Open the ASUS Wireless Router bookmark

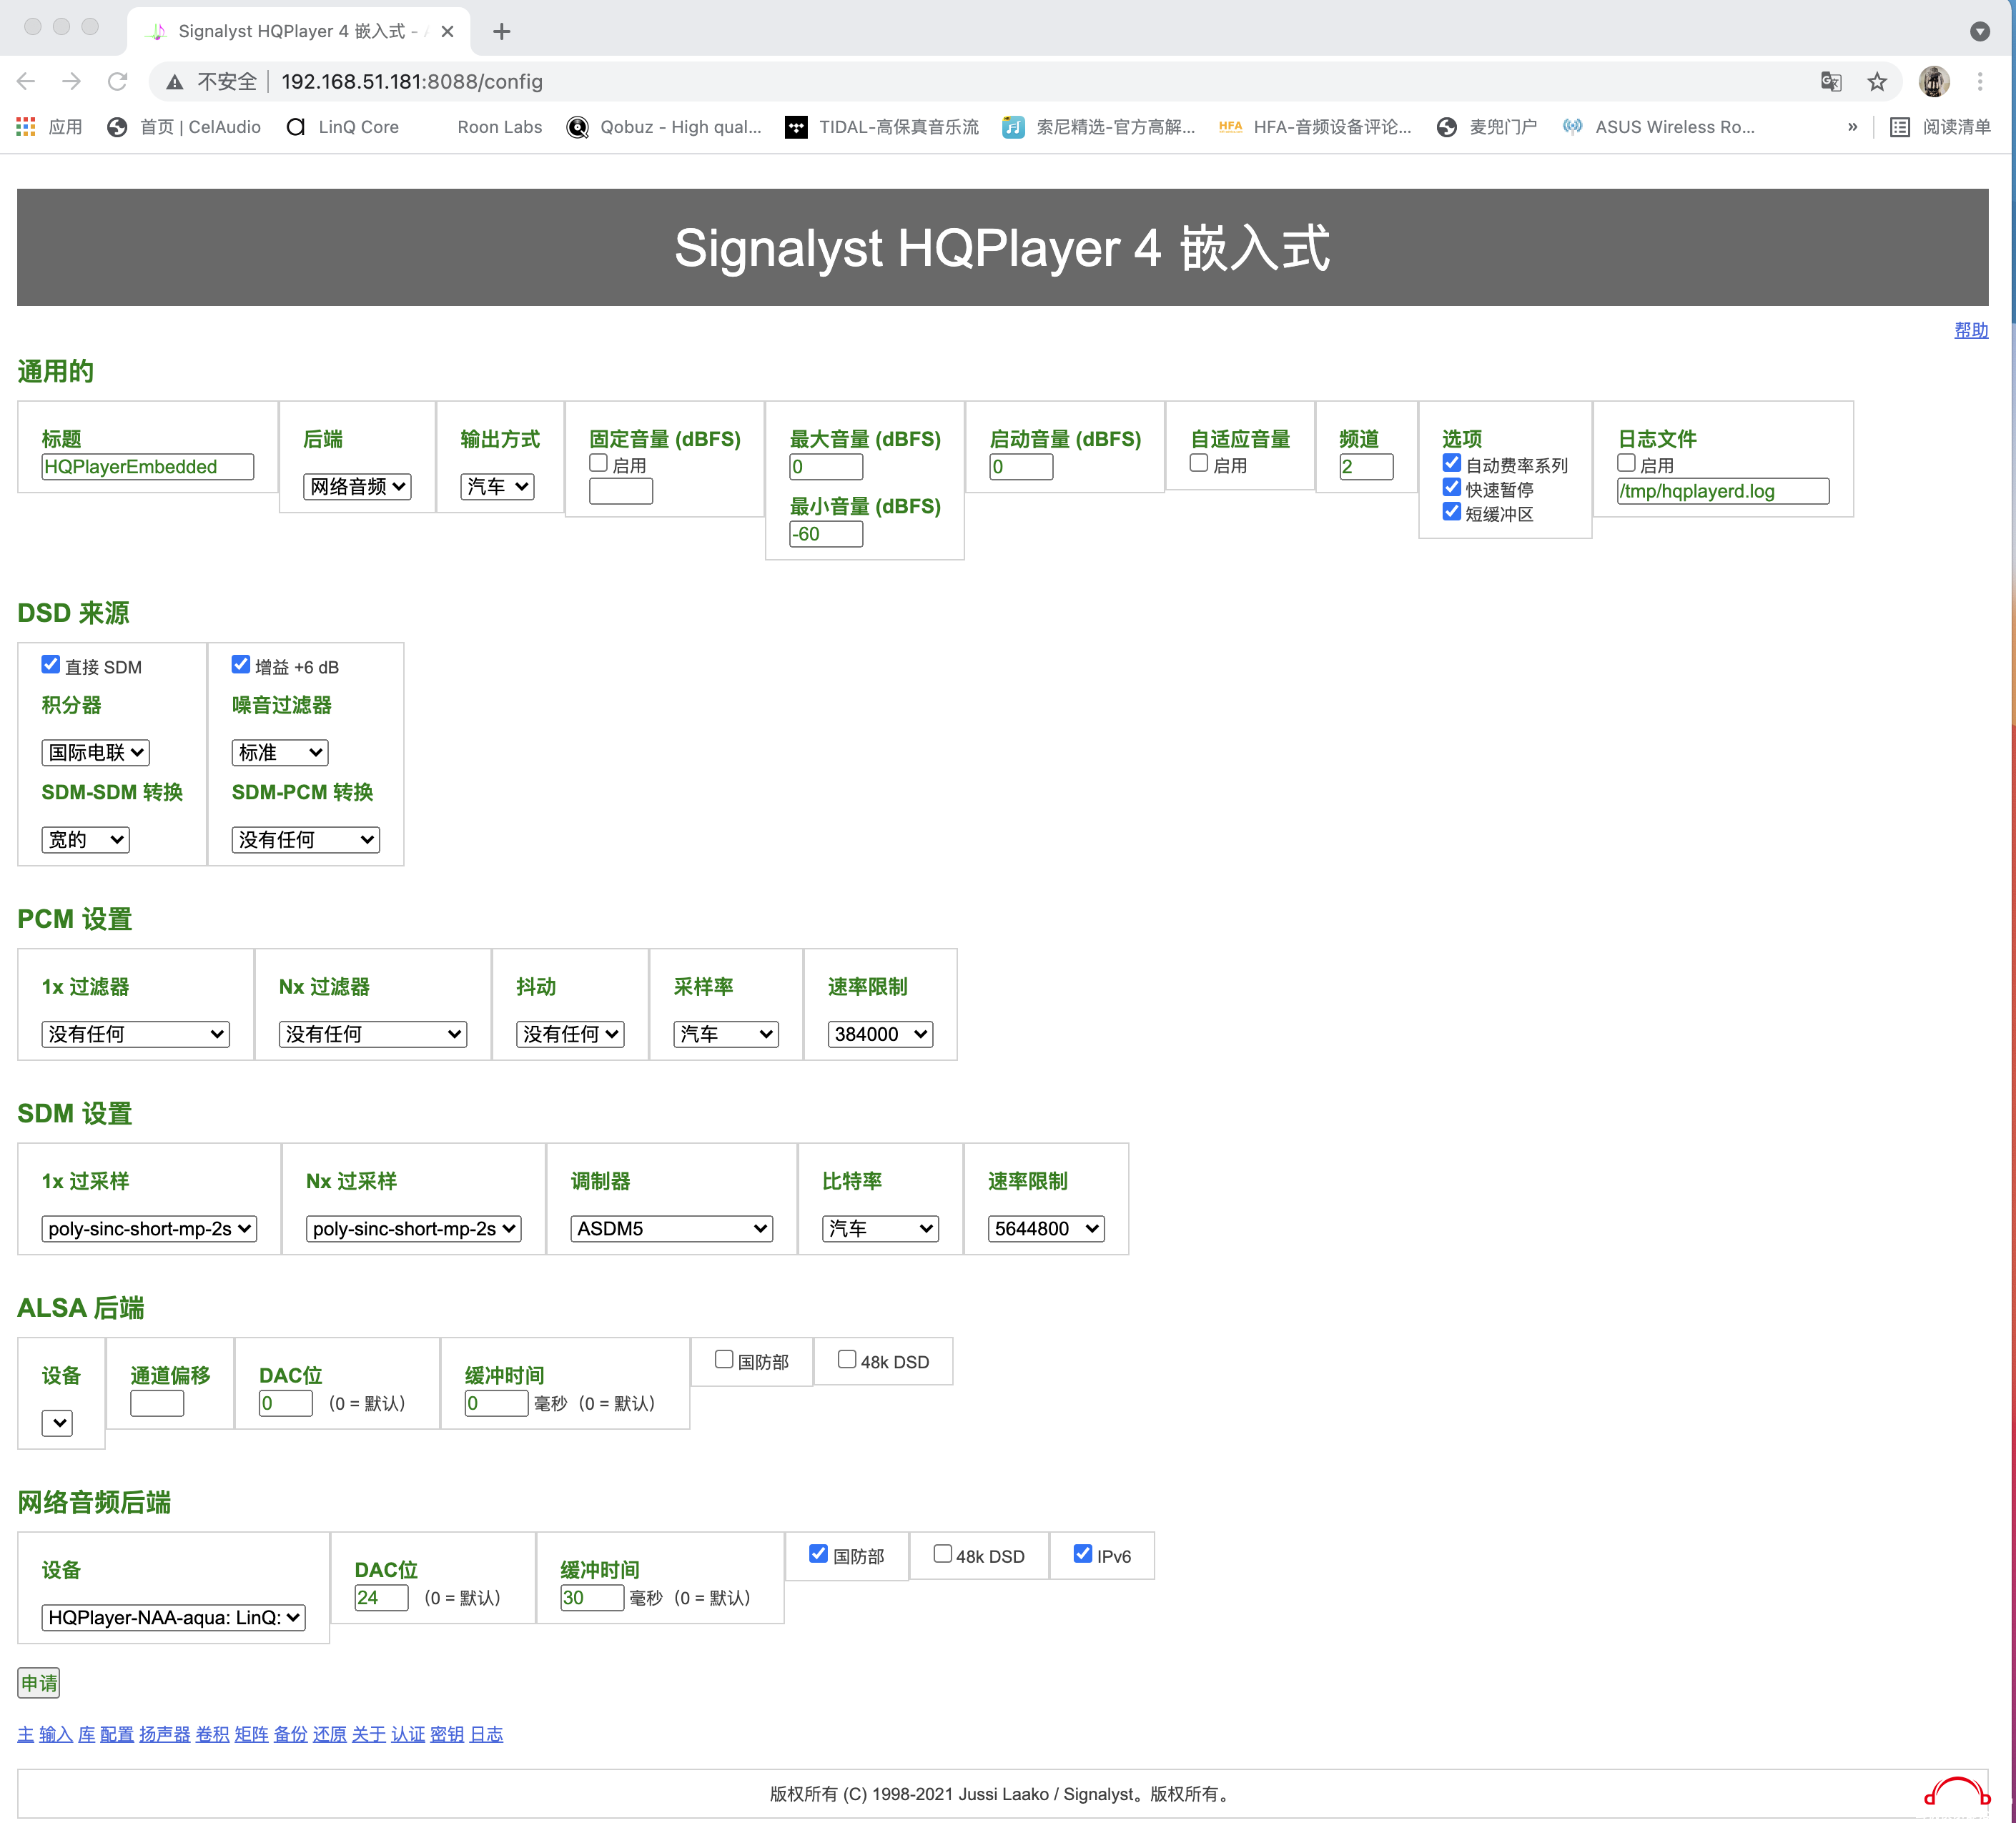point(1659,127)
